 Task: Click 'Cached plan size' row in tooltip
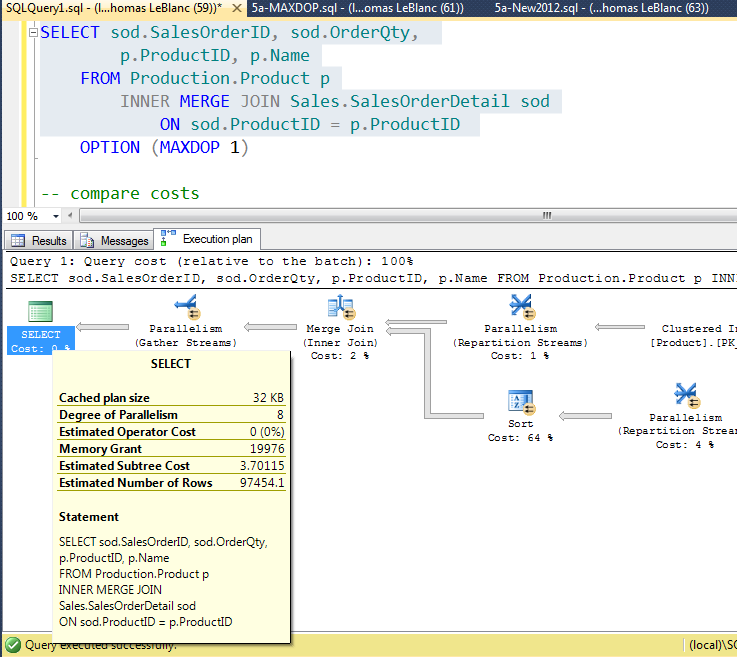coord(171,398)
